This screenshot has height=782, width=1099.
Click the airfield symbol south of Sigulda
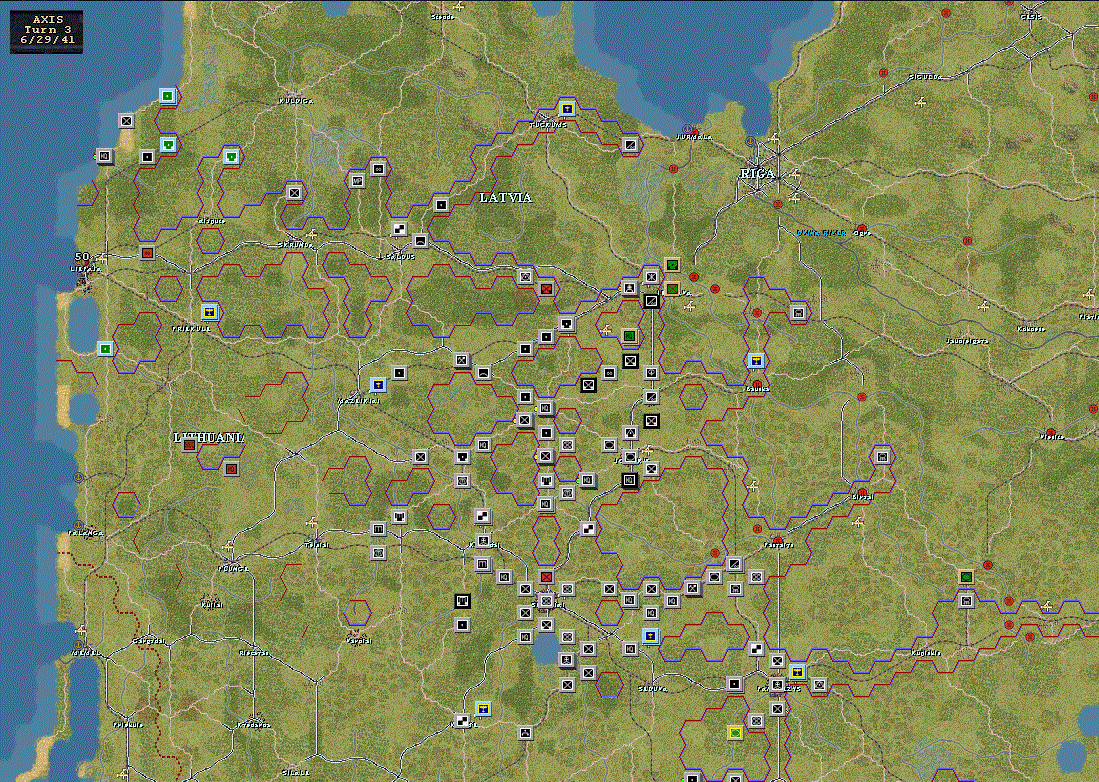(x=921, y=103)
